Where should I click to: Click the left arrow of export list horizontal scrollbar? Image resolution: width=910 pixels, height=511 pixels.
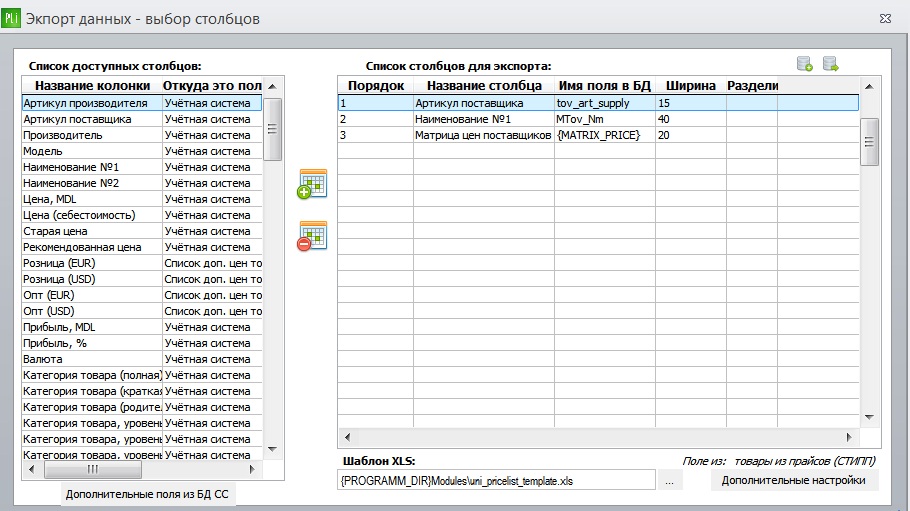(x=348, y=437)
